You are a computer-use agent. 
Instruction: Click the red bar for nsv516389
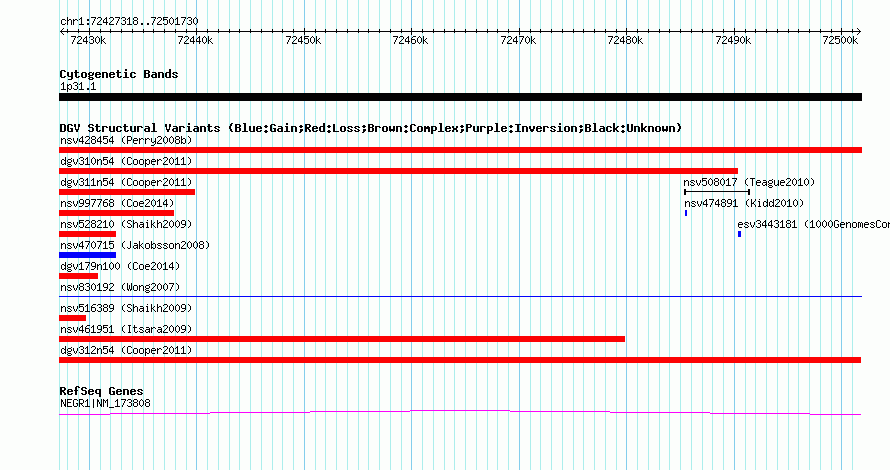[x=73, y=318]
